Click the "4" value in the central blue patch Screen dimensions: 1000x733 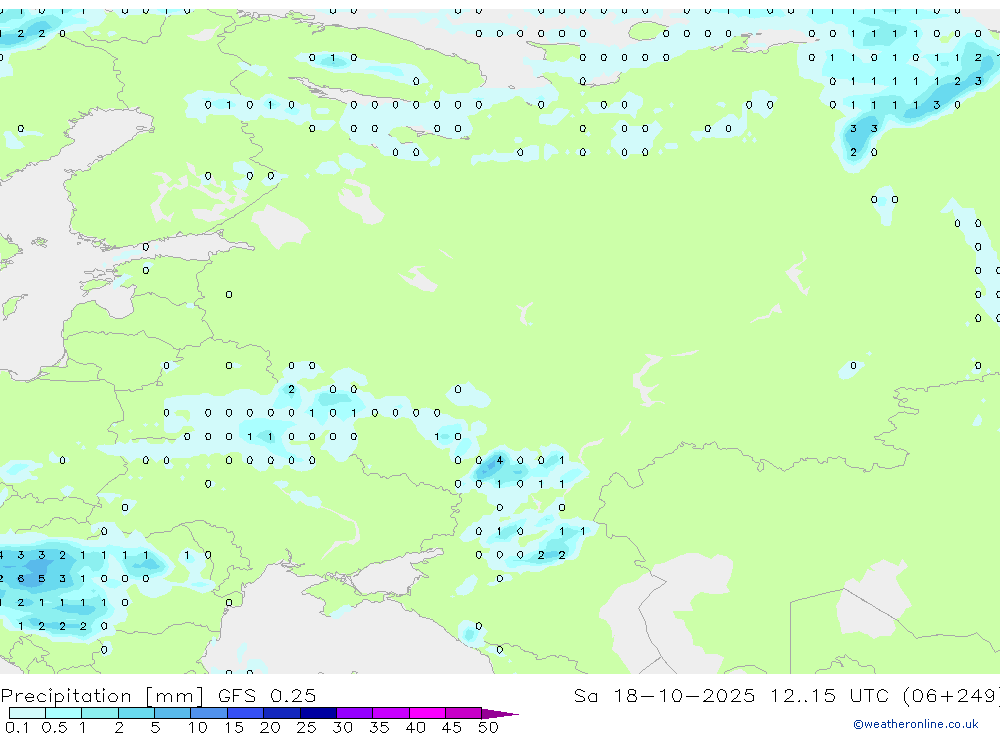[x=499, y=460]
